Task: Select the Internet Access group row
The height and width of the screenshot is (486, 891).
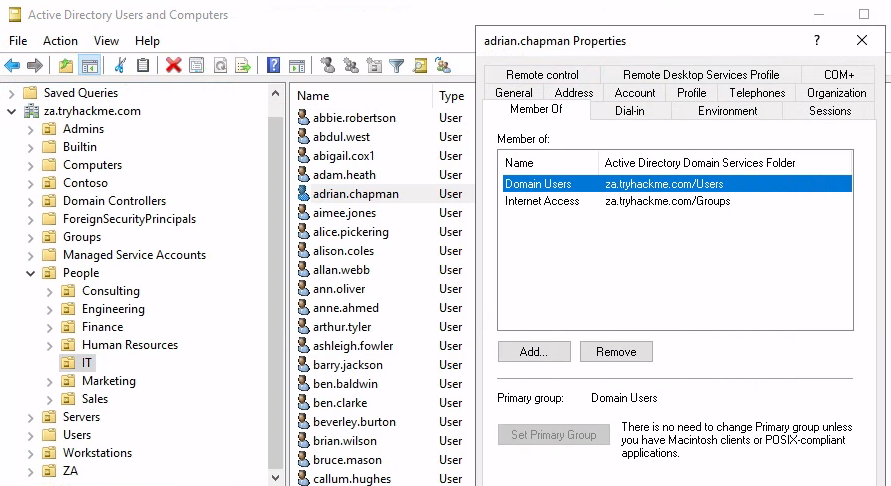Action: [x=542, y=201]
